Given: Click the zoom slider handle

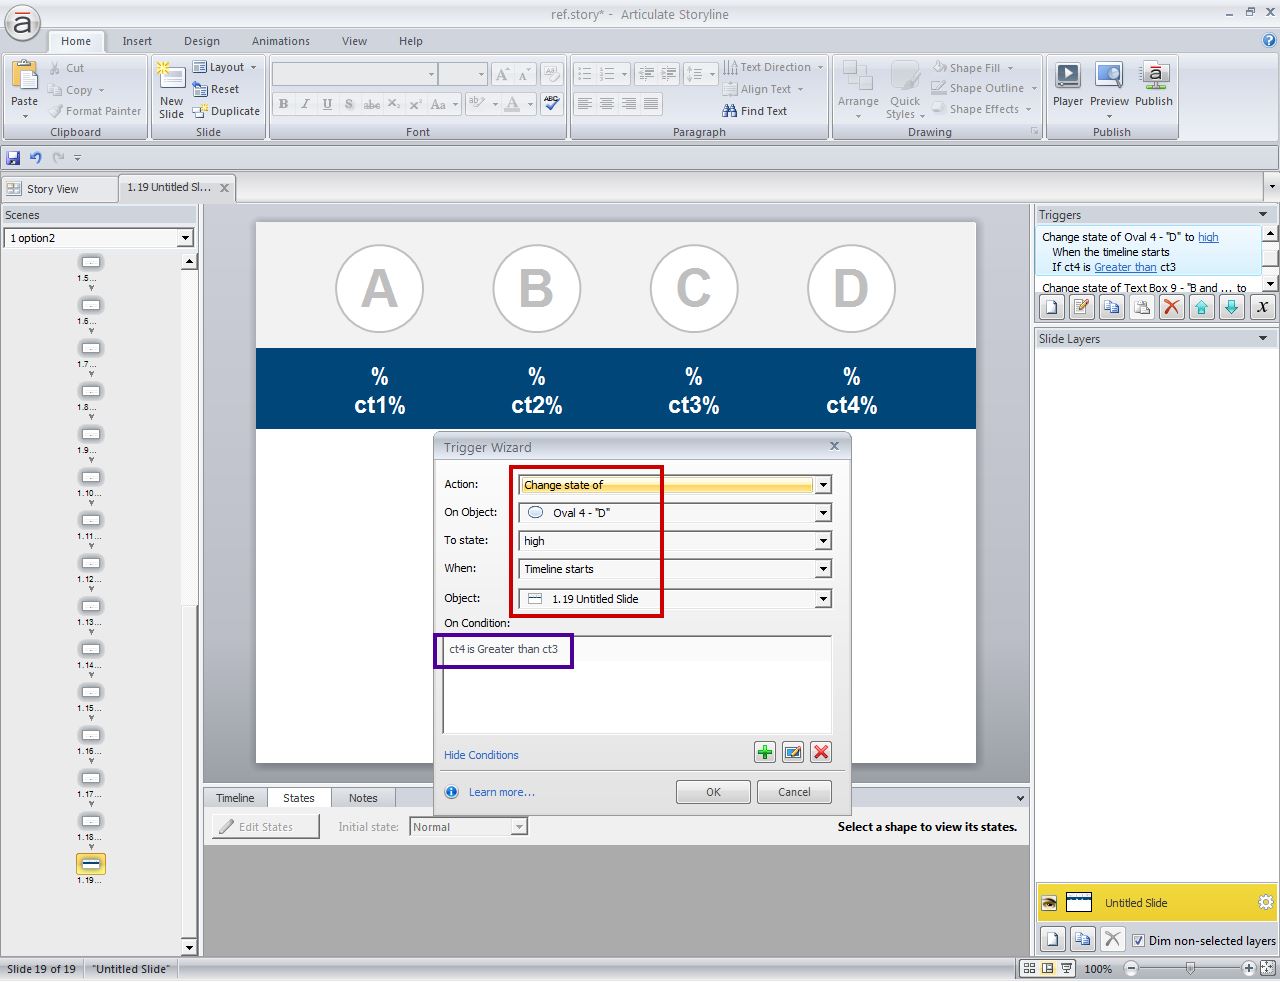Looking at the screenshot, I should pos(1189,968).
